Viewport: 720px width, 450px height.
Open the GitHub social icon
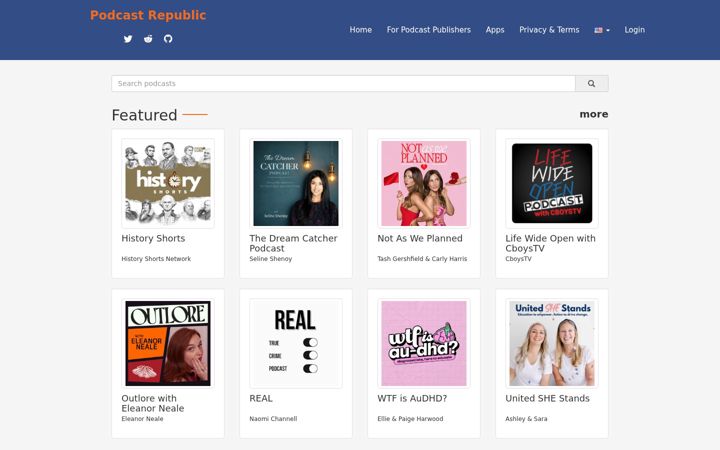point(168,39)
